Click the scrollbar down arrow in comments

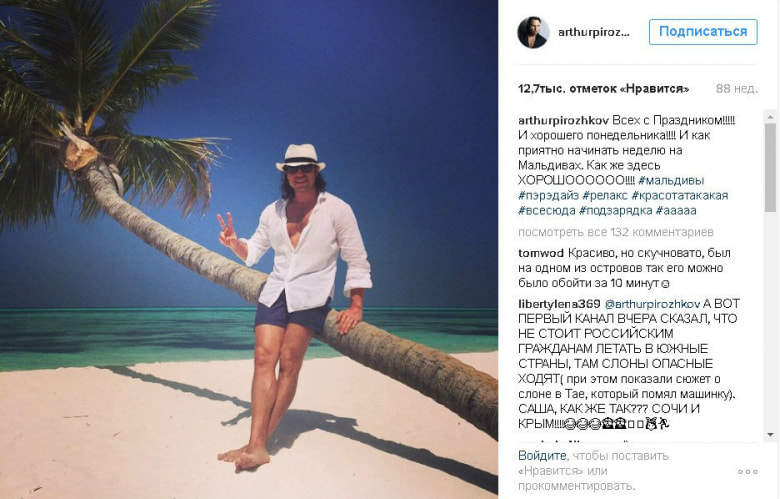pos(770,435)
